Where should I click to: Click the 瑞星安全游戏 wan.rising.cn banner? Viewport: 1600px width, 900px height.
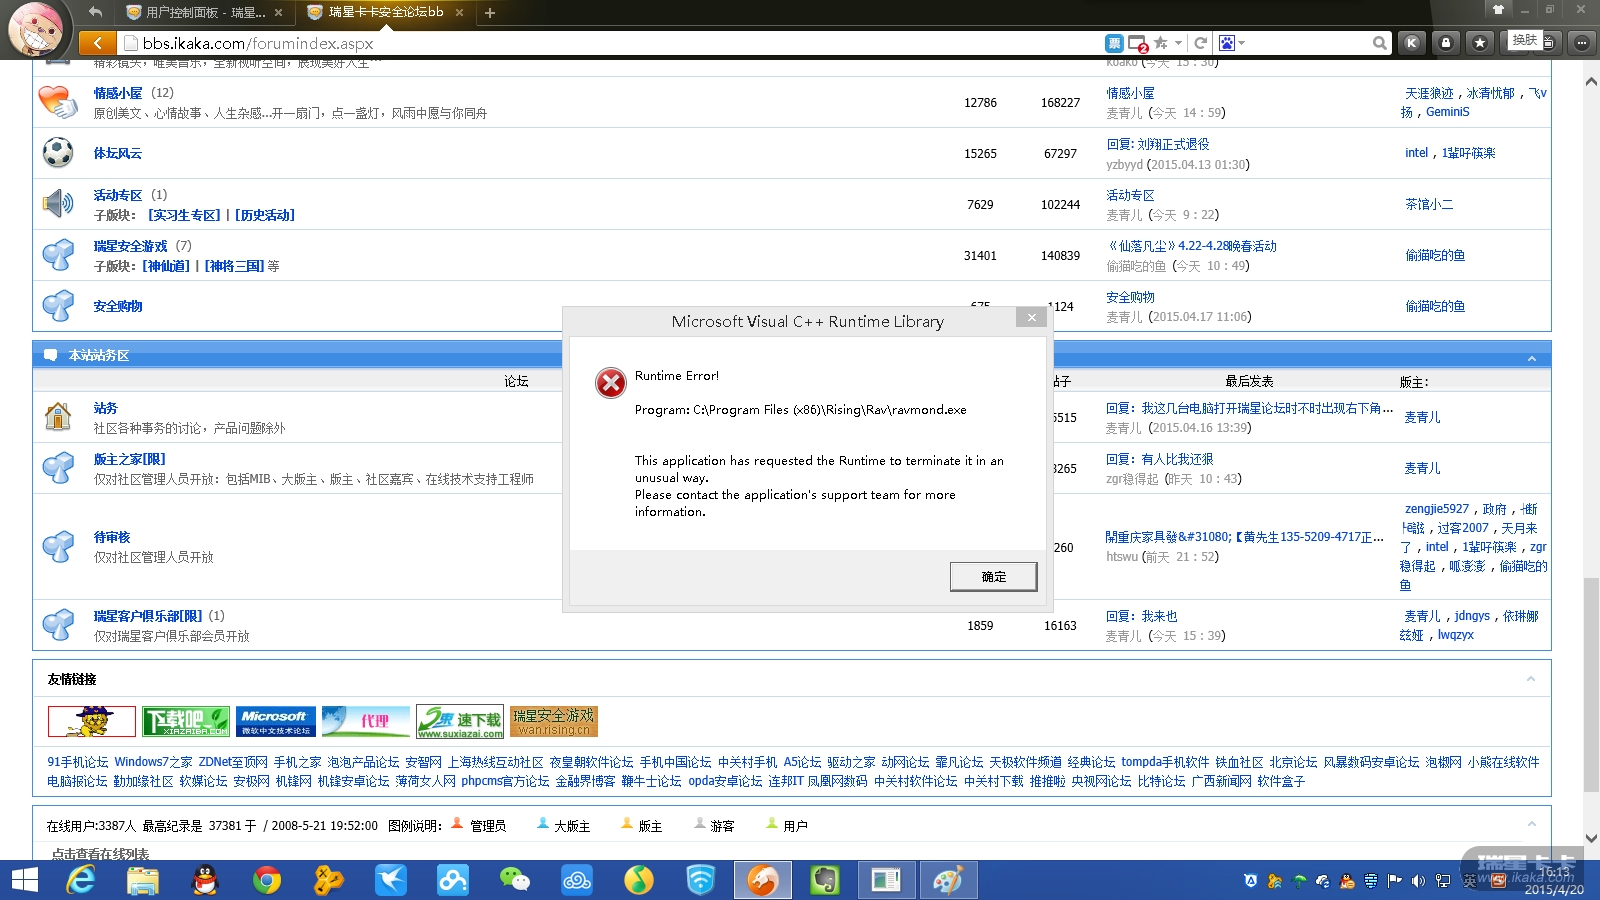coord(554,721)
